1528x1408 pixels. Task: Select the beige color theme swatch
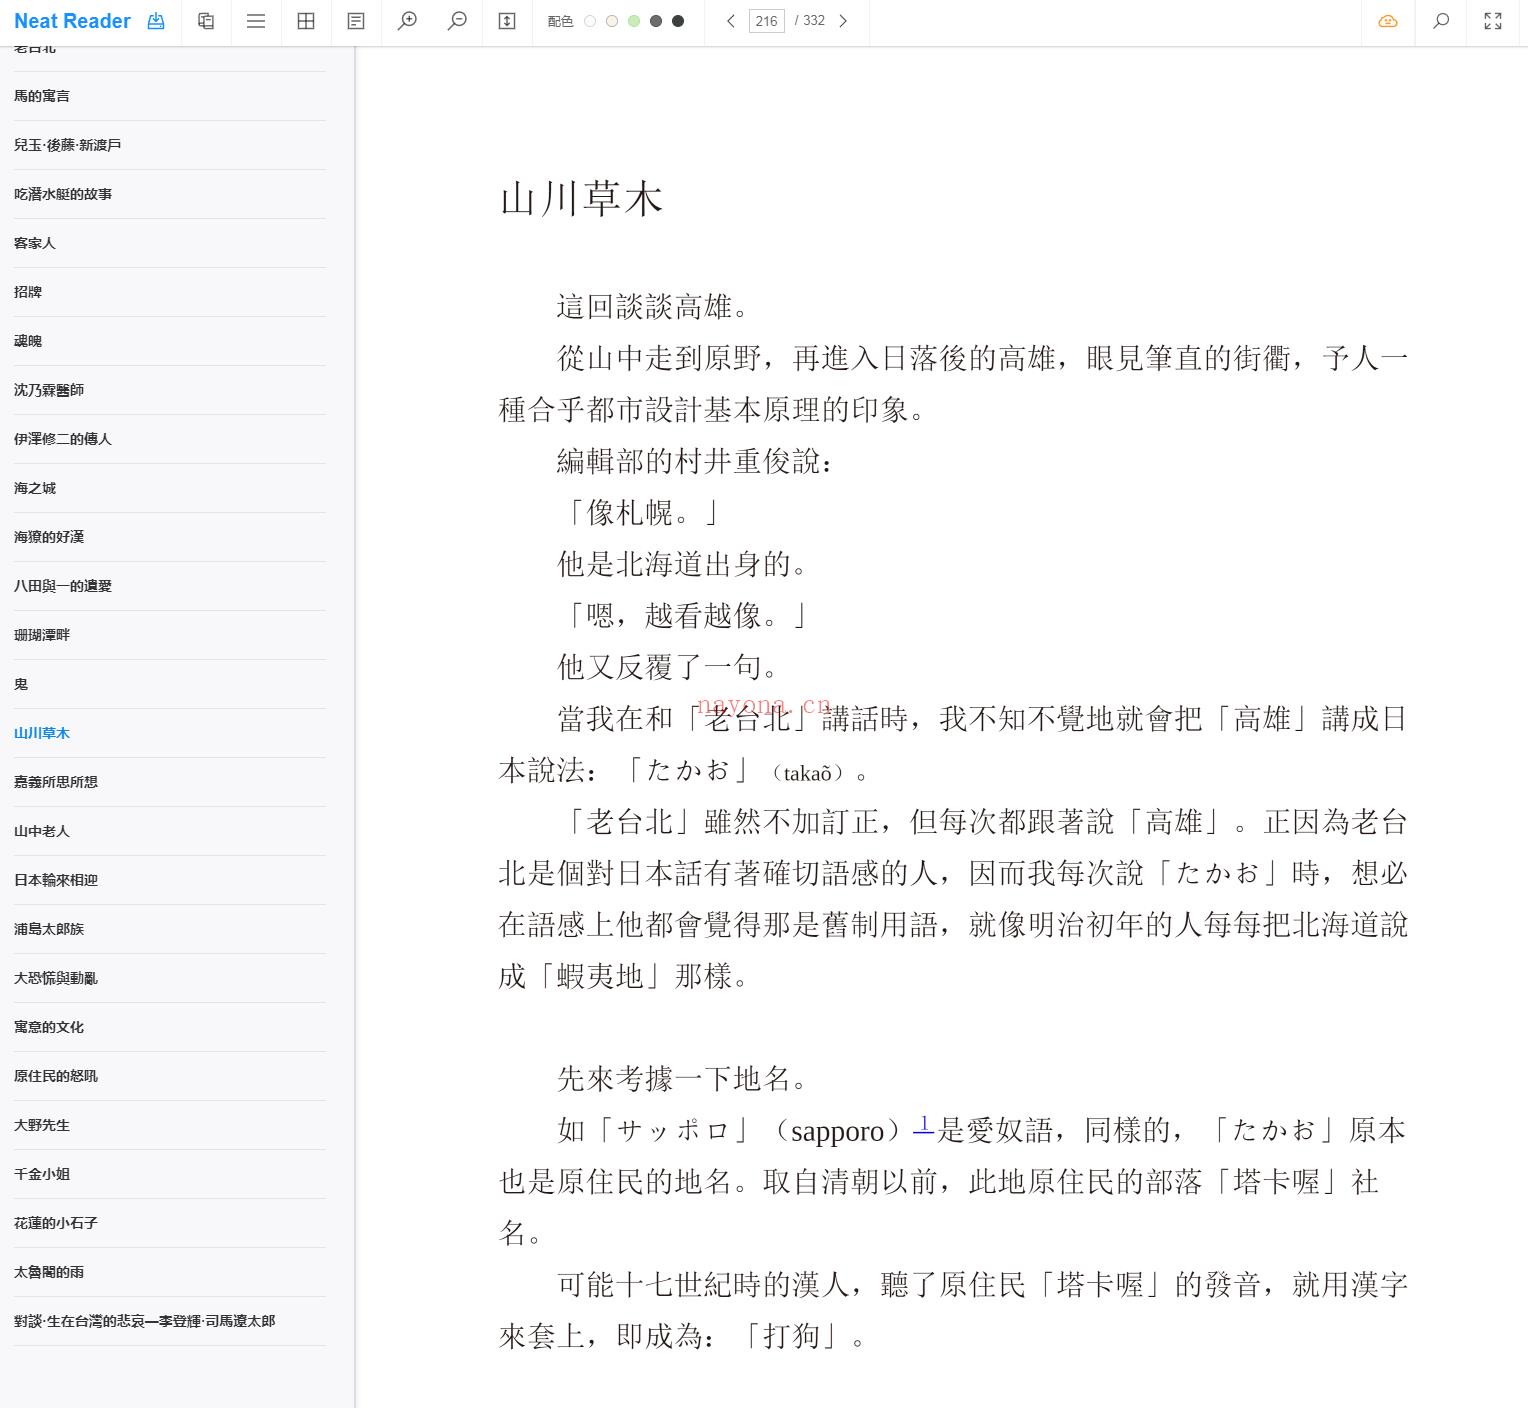[x=612, y=21]
